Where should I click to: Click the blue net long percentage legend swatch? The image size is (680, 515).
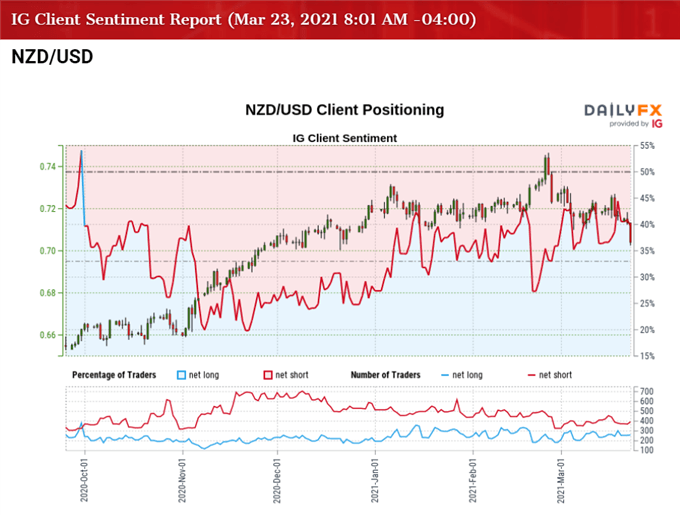point(181,375)
